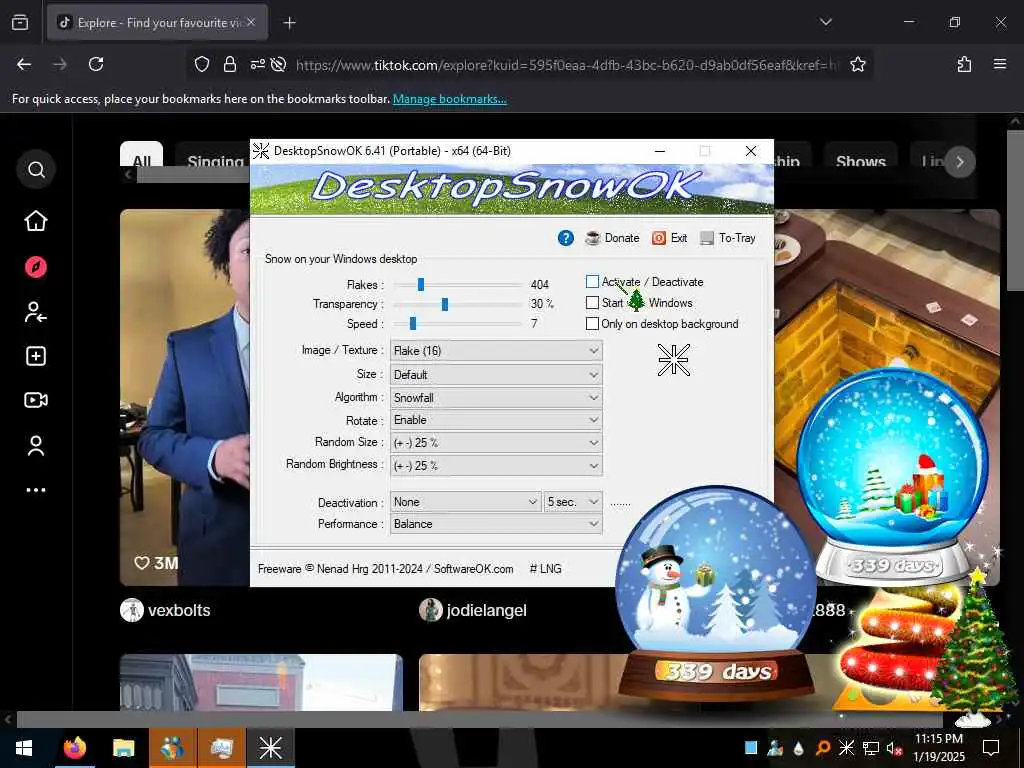Open the Windows Start menu
Screen dimensions: 1024x768
[24, 748]
